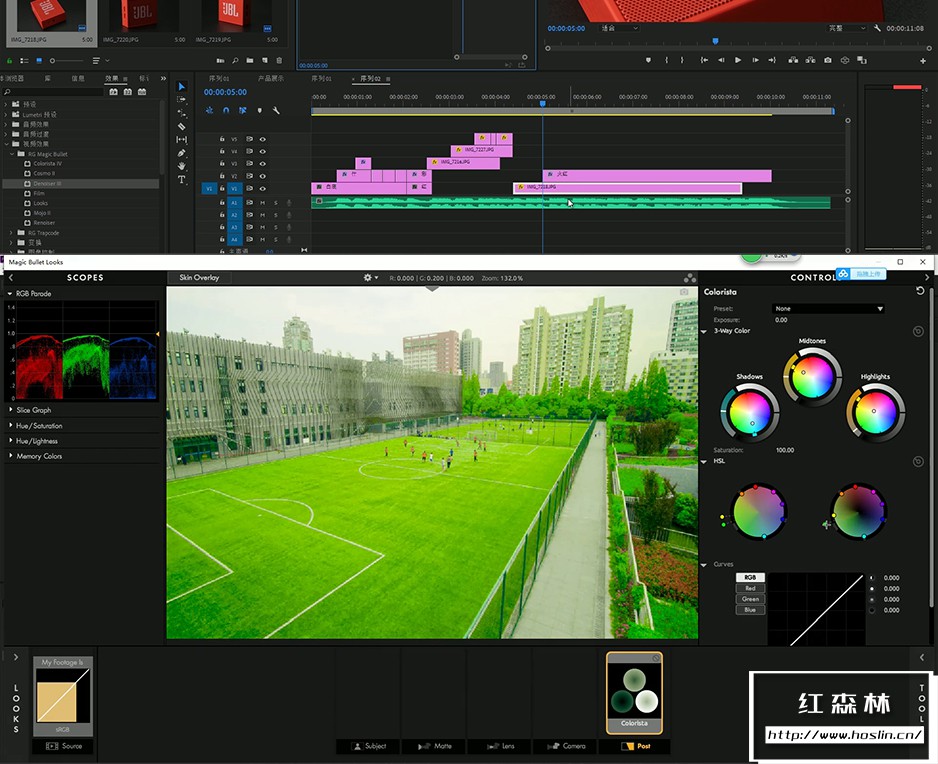938x764 pixels.
Task: Mute audio track A1
Action: pyautogui.click(x=263, y=203)
